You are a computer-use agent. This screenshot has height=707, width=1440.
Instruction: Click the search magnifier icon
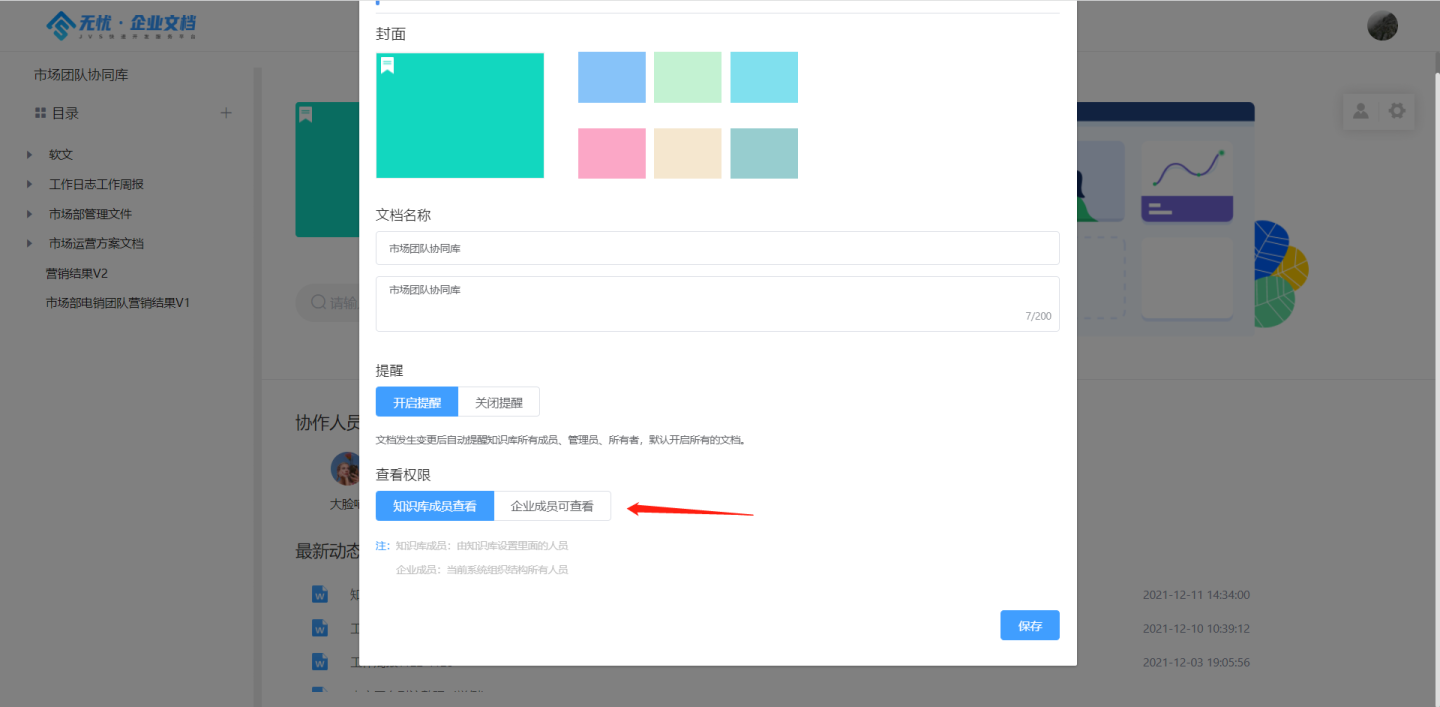click(x=319, y=302)
